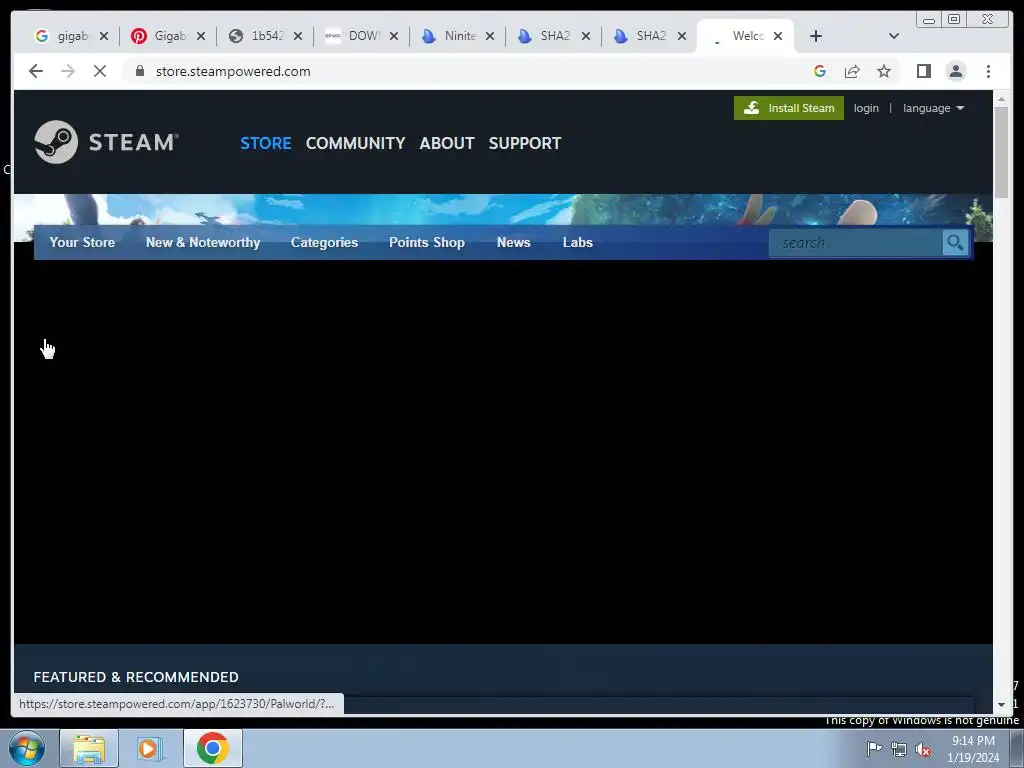Go back with the browser back arrow

[x=36, y=71]
